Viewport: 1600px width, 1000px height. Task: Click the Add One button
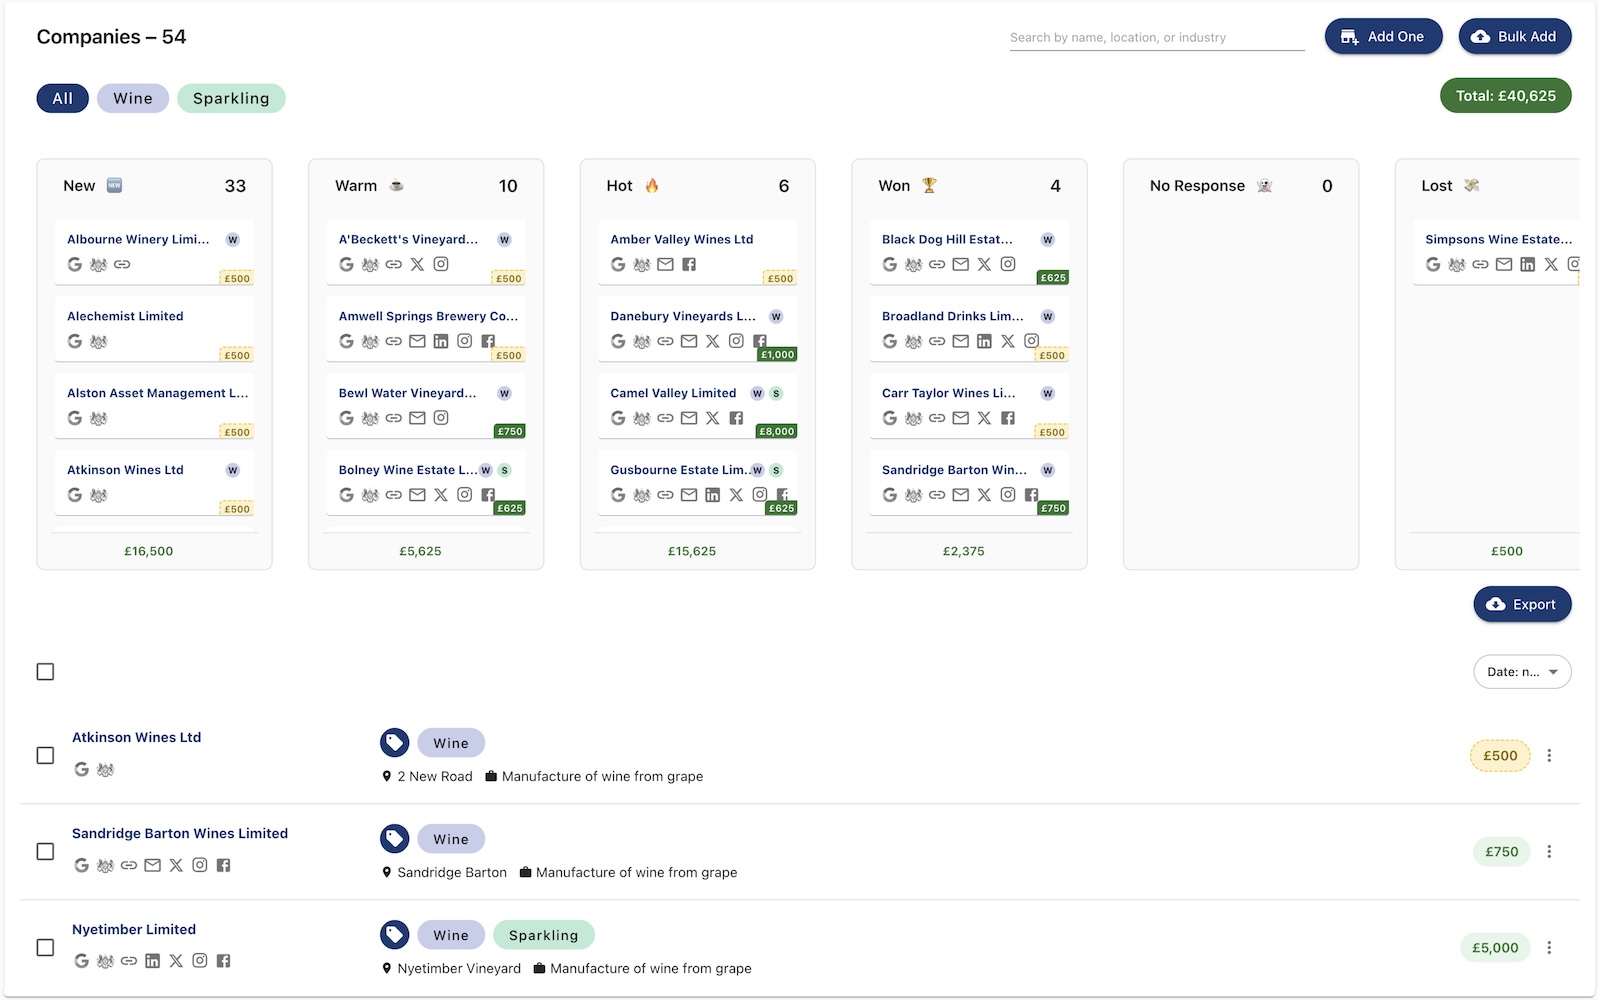[1383, 37]
